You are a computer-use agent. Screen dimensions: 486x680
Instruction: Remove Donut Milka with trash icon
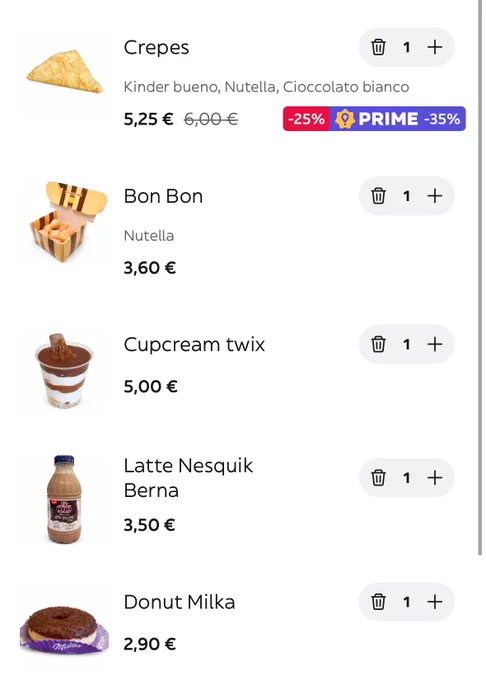pos(378,602)
